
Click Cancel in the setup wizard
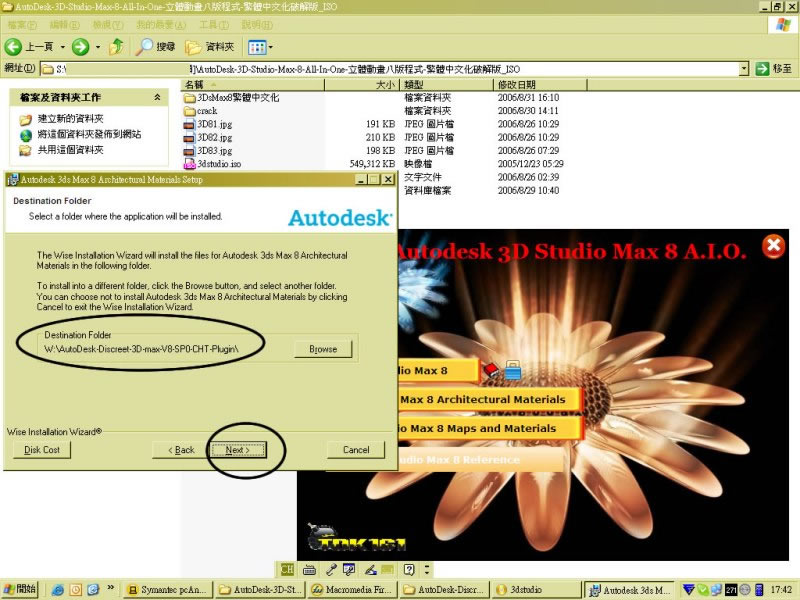click(356, 450)
